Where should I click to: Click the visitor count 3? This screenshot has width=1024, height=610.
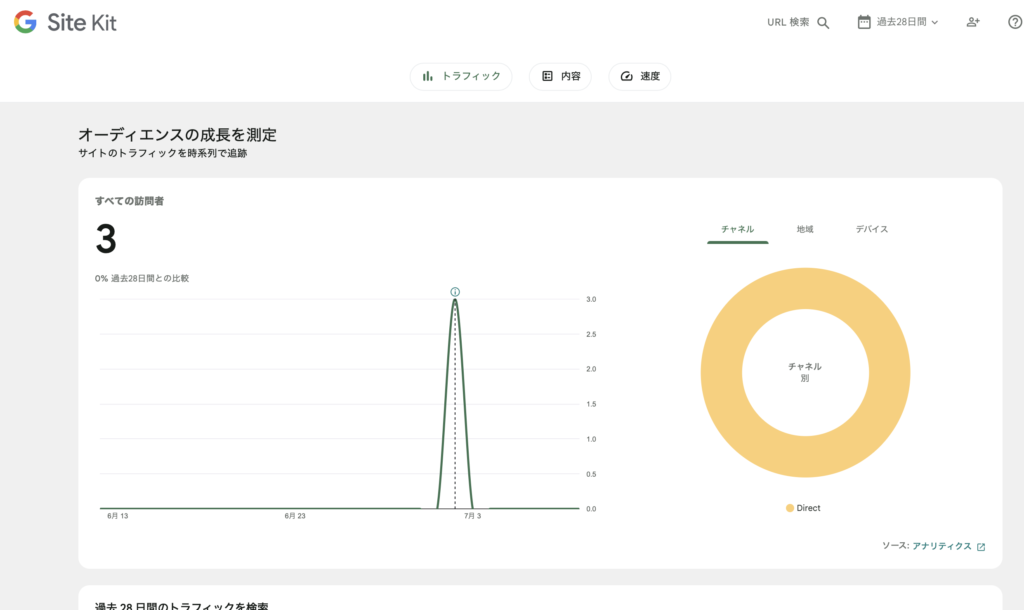[x=106, y=239]
